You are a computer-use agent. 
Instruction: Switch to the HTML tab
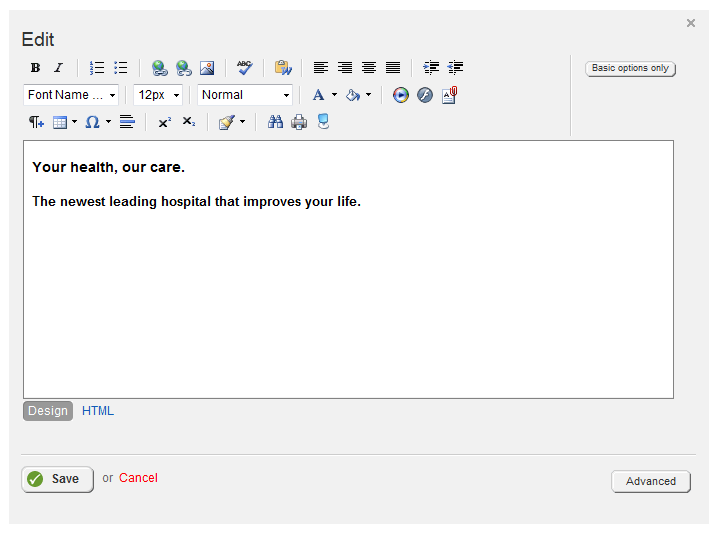(x=98, y=411)
